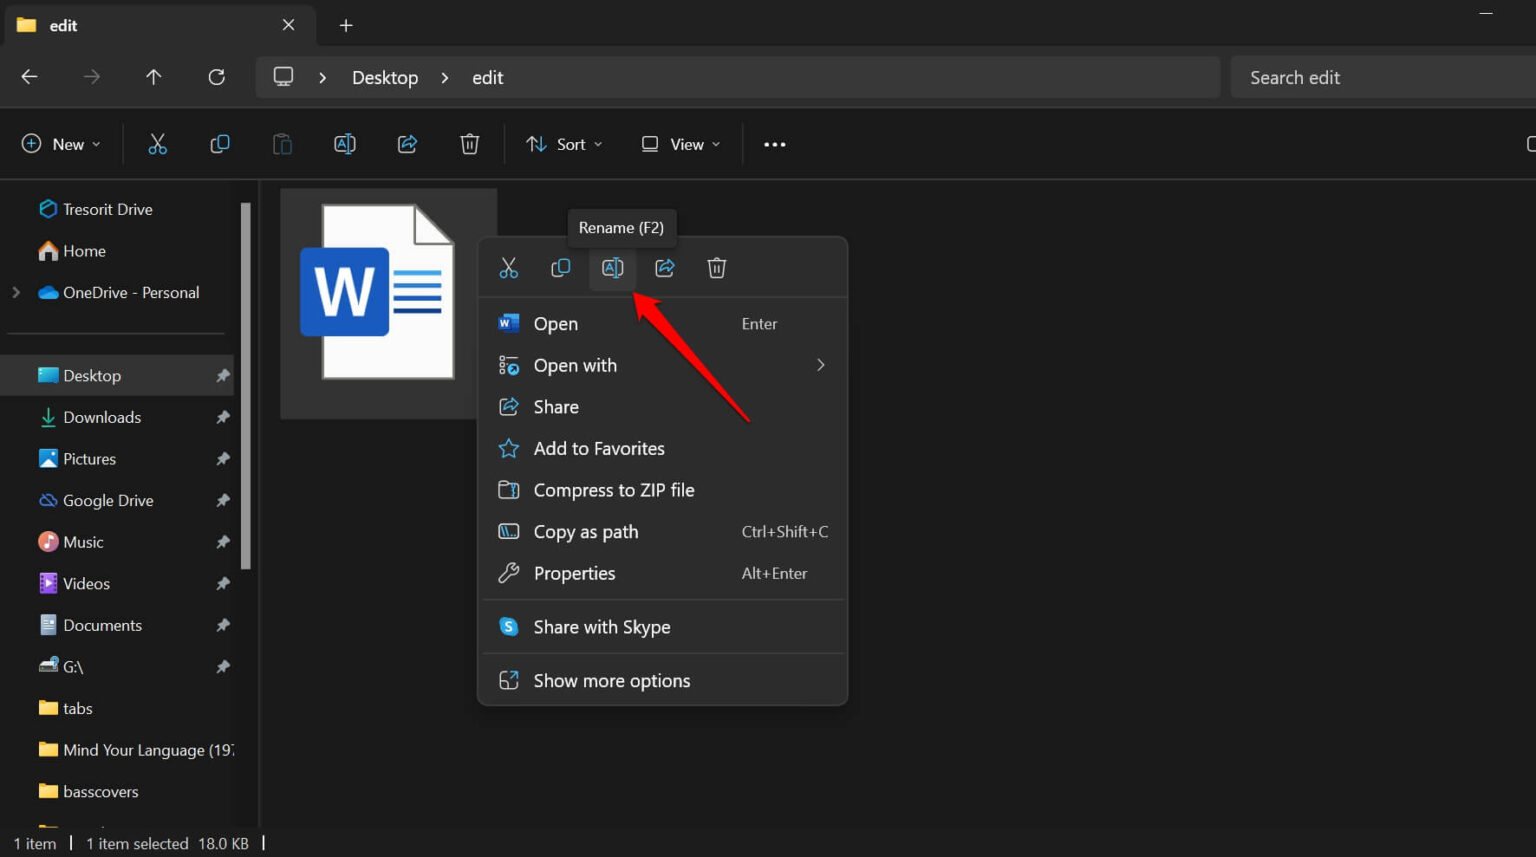
Task: Toggle the pin next to Music
Action: (x=222, y=541)
